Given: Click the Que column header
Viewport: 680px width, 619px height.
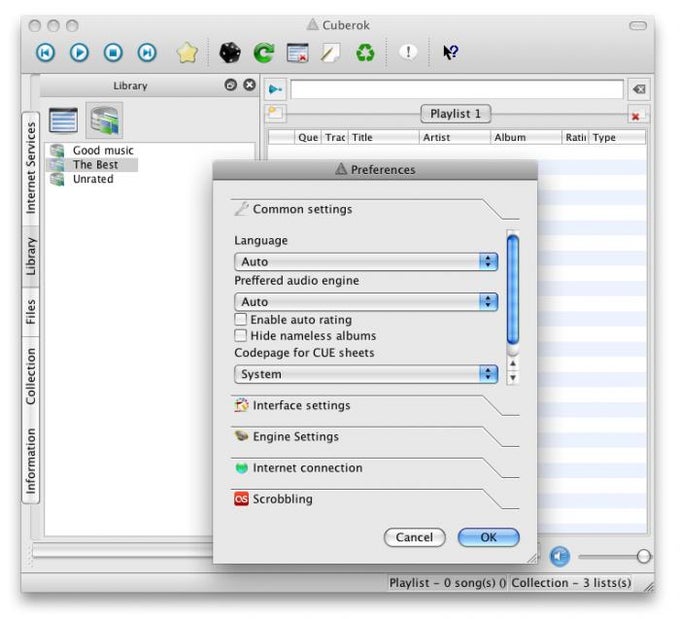Looking at the screenshot, I should 308,138.
